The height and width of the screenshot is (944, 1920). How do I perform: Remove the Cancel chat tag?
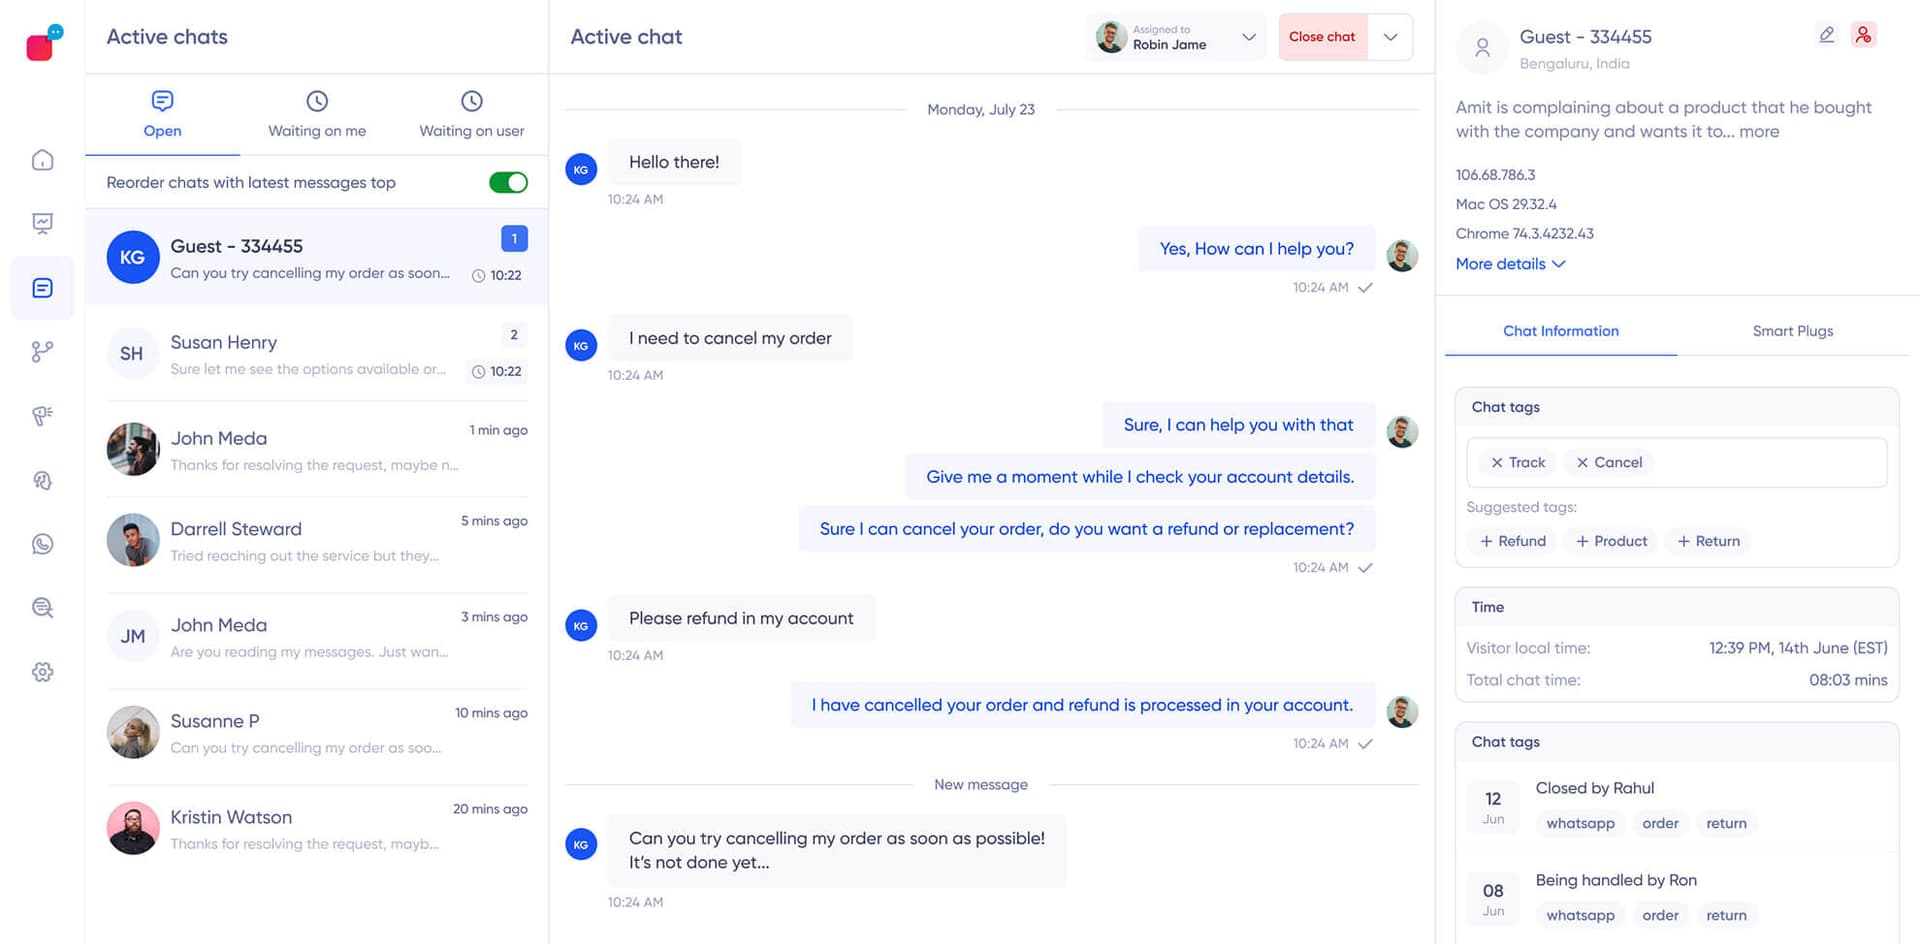pos(1582,463)
